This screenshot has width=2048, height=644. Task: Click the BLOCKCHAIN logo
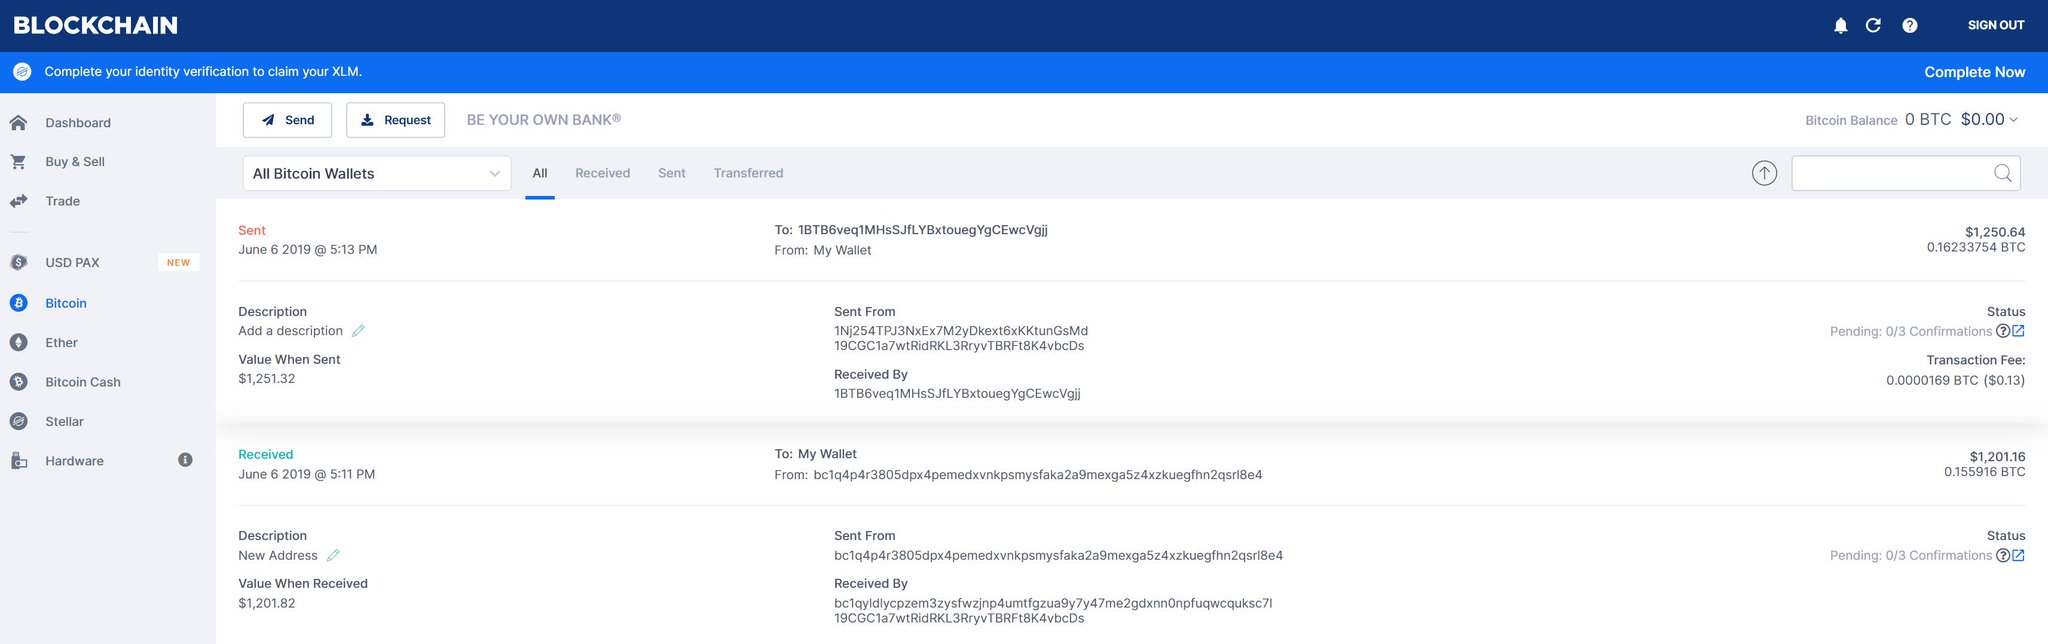pos(95,25)
